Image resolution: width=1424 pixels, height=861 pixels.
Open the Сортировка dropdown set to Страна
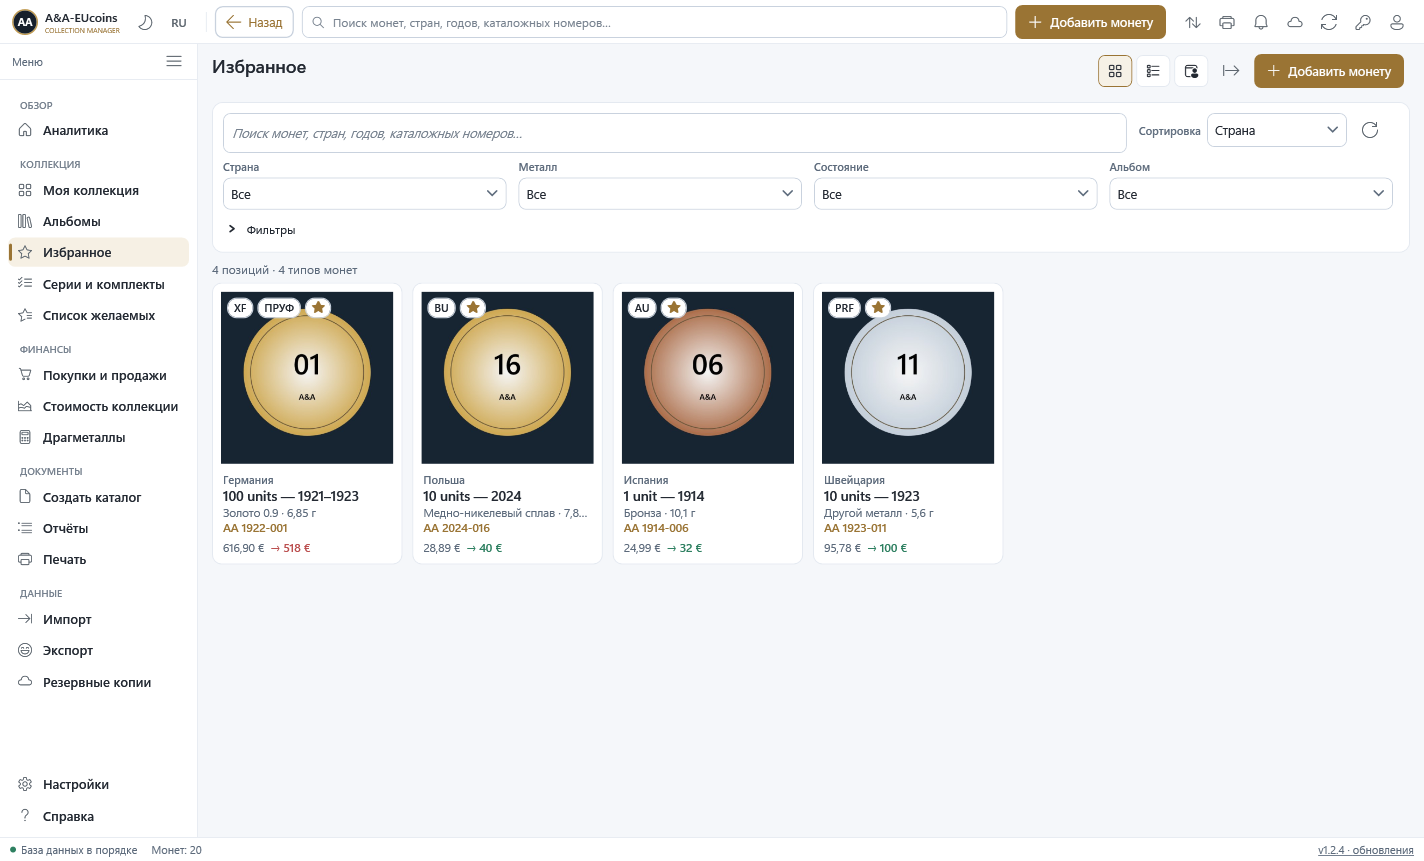coord(1277,130)
